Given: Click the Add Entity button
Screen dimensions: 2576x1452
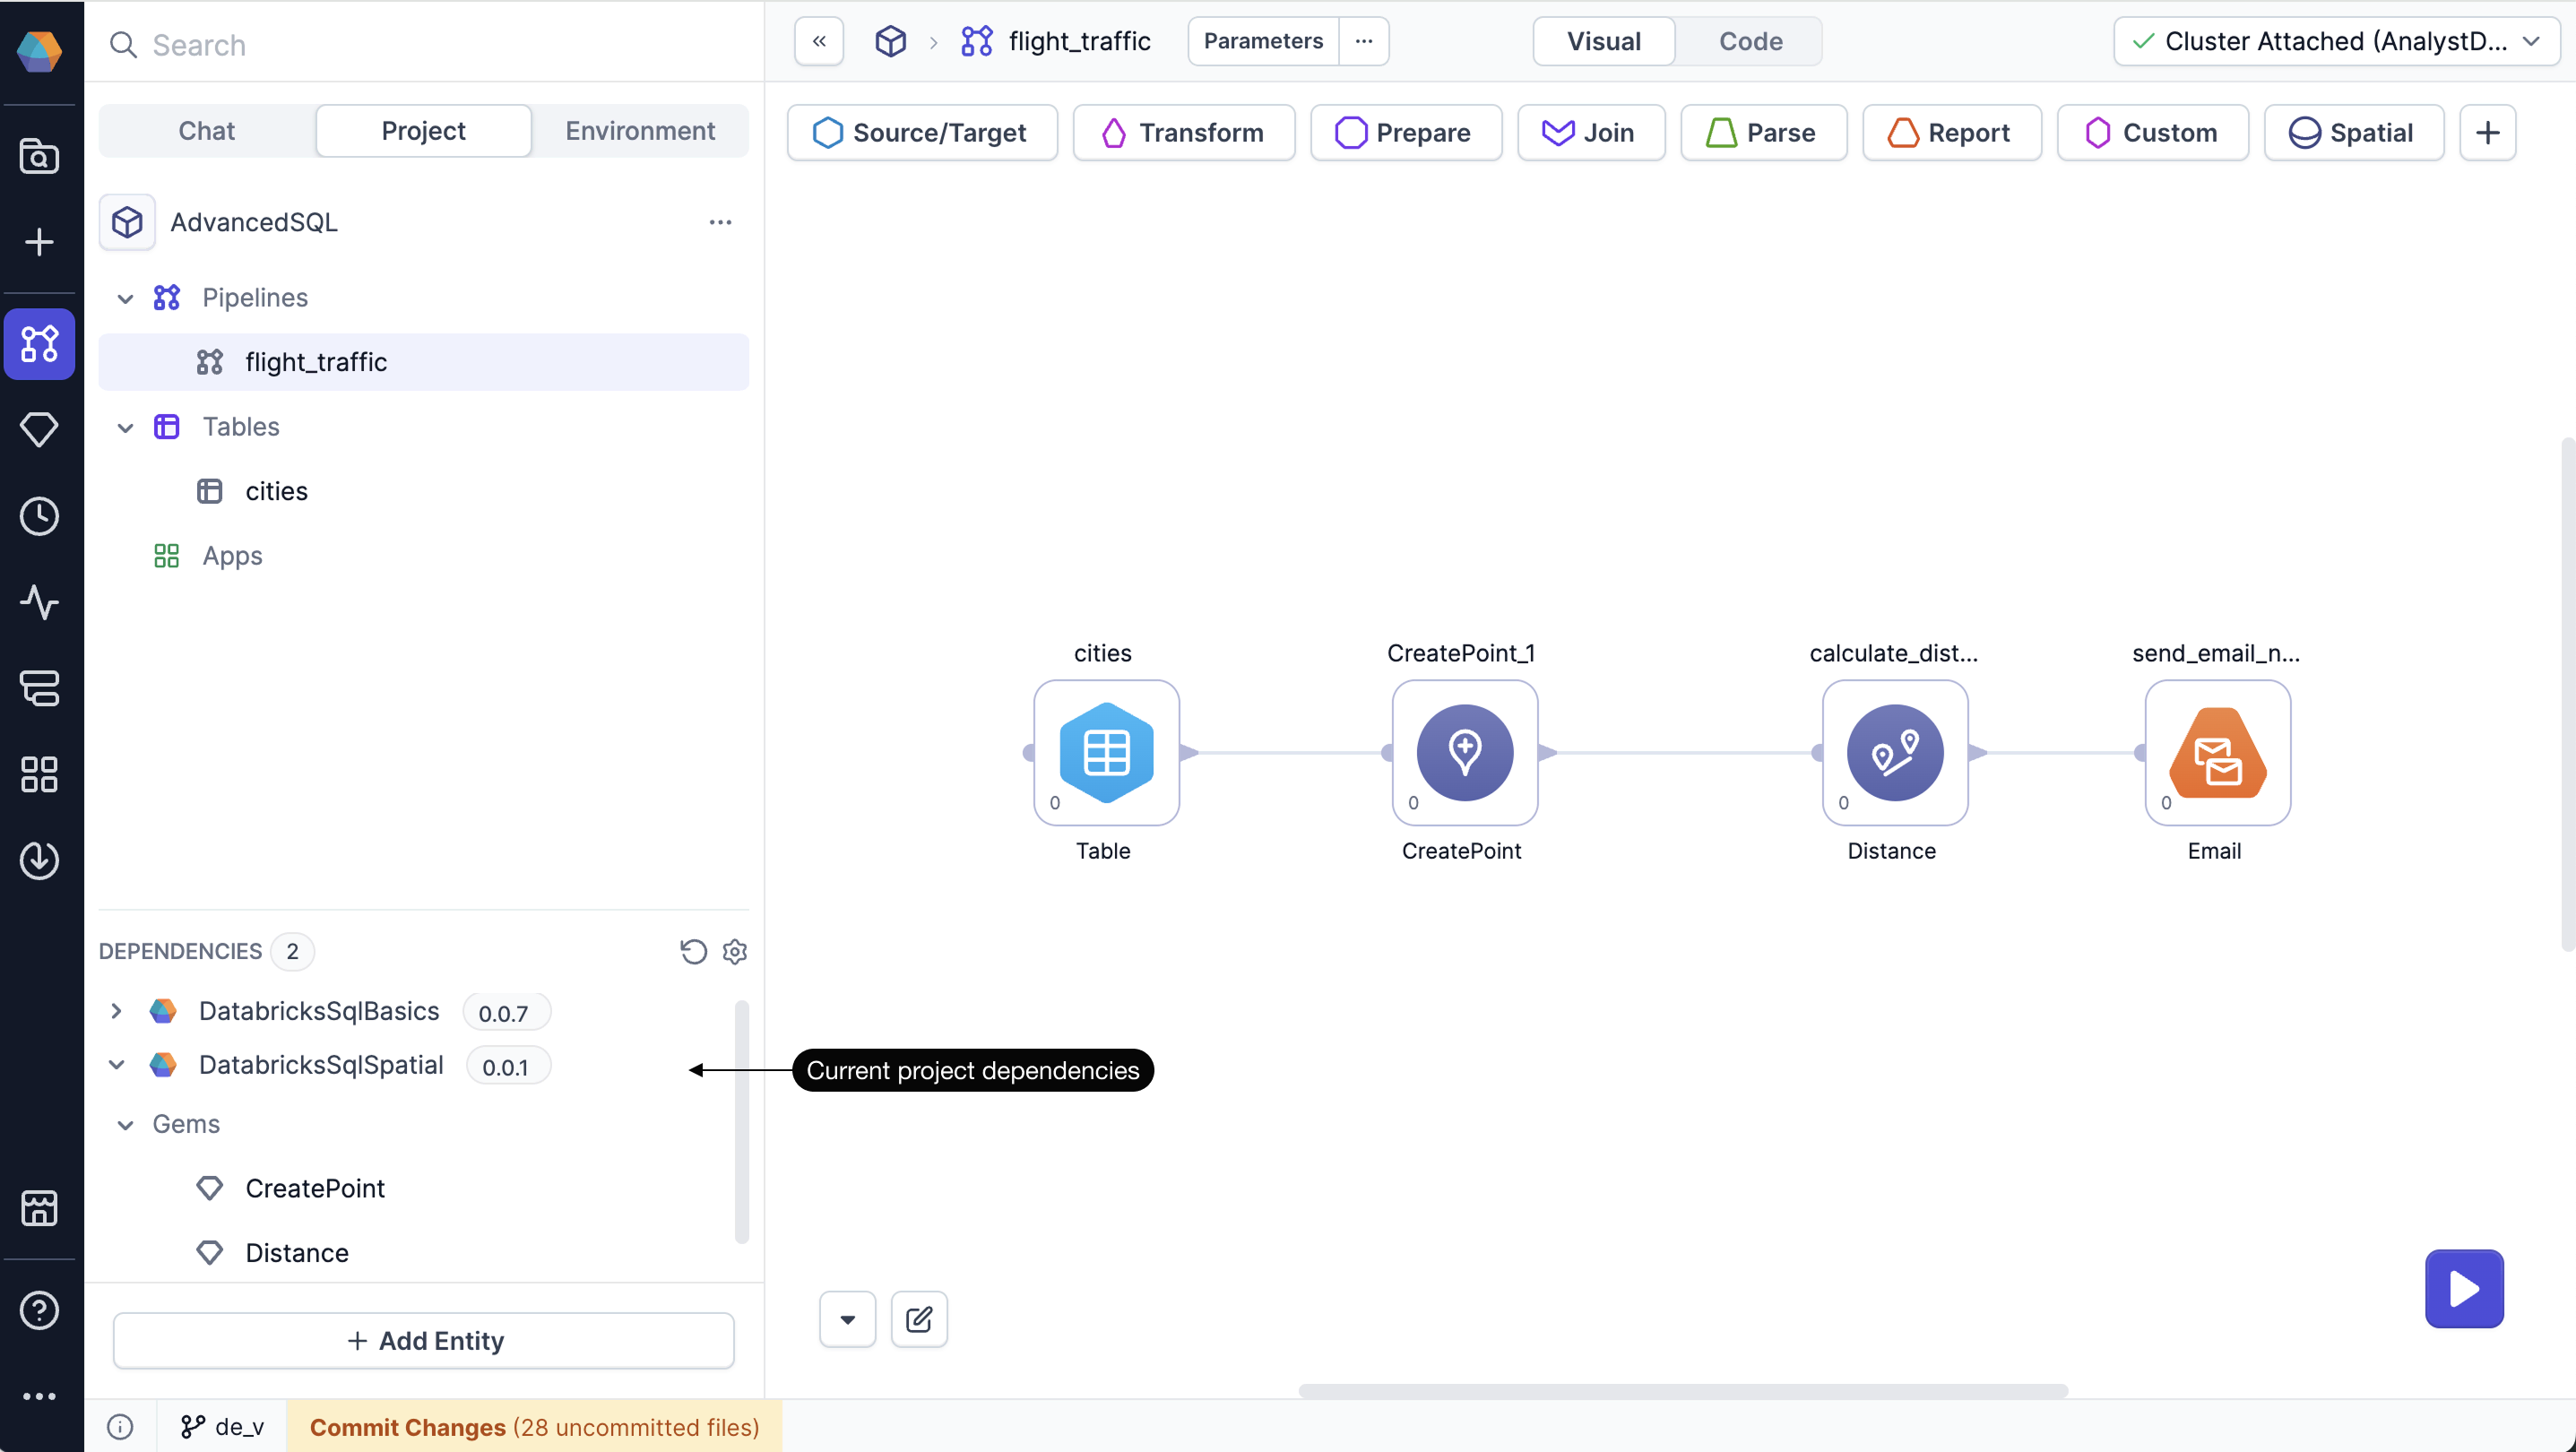Looking at the screenshot, I should point(423,1341).
